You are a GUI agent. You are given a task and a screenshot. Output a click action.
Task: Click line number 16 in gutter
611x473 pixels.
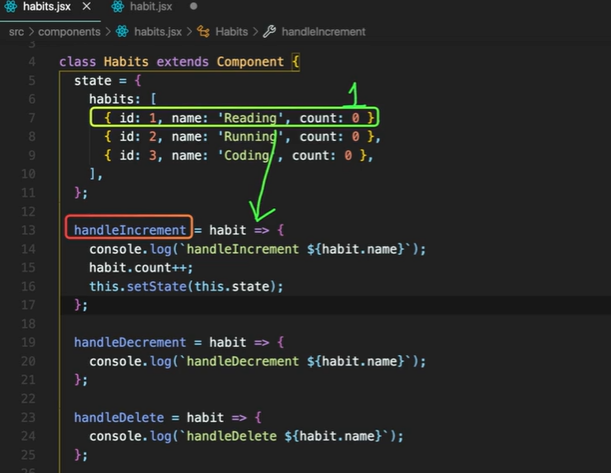click(28, 286)
